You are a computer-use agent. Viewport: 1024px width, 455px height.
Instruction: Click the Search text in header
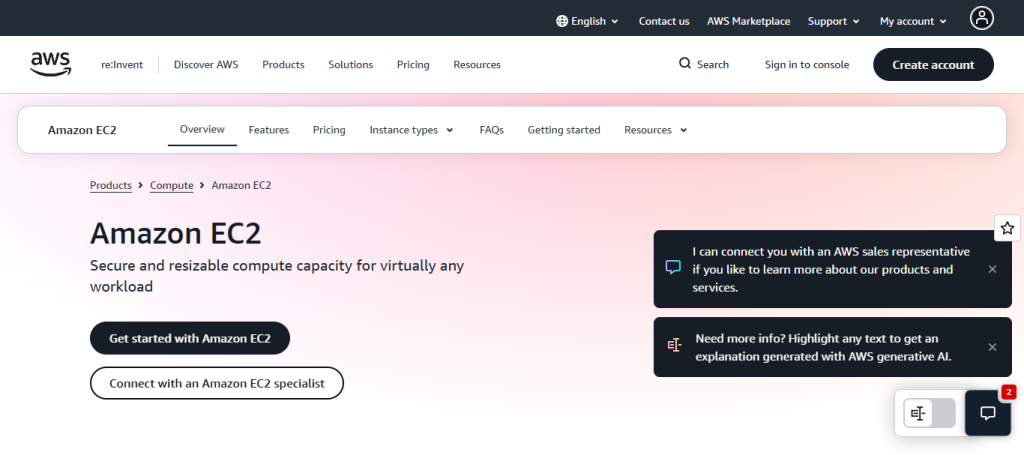coord(712,65)
